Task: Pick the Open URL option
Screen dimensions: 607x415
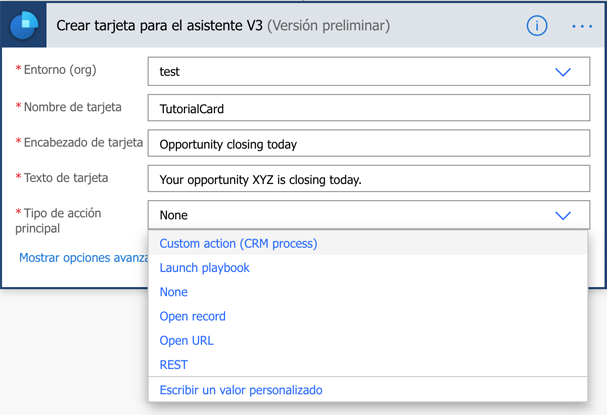Action: point(368,341)
